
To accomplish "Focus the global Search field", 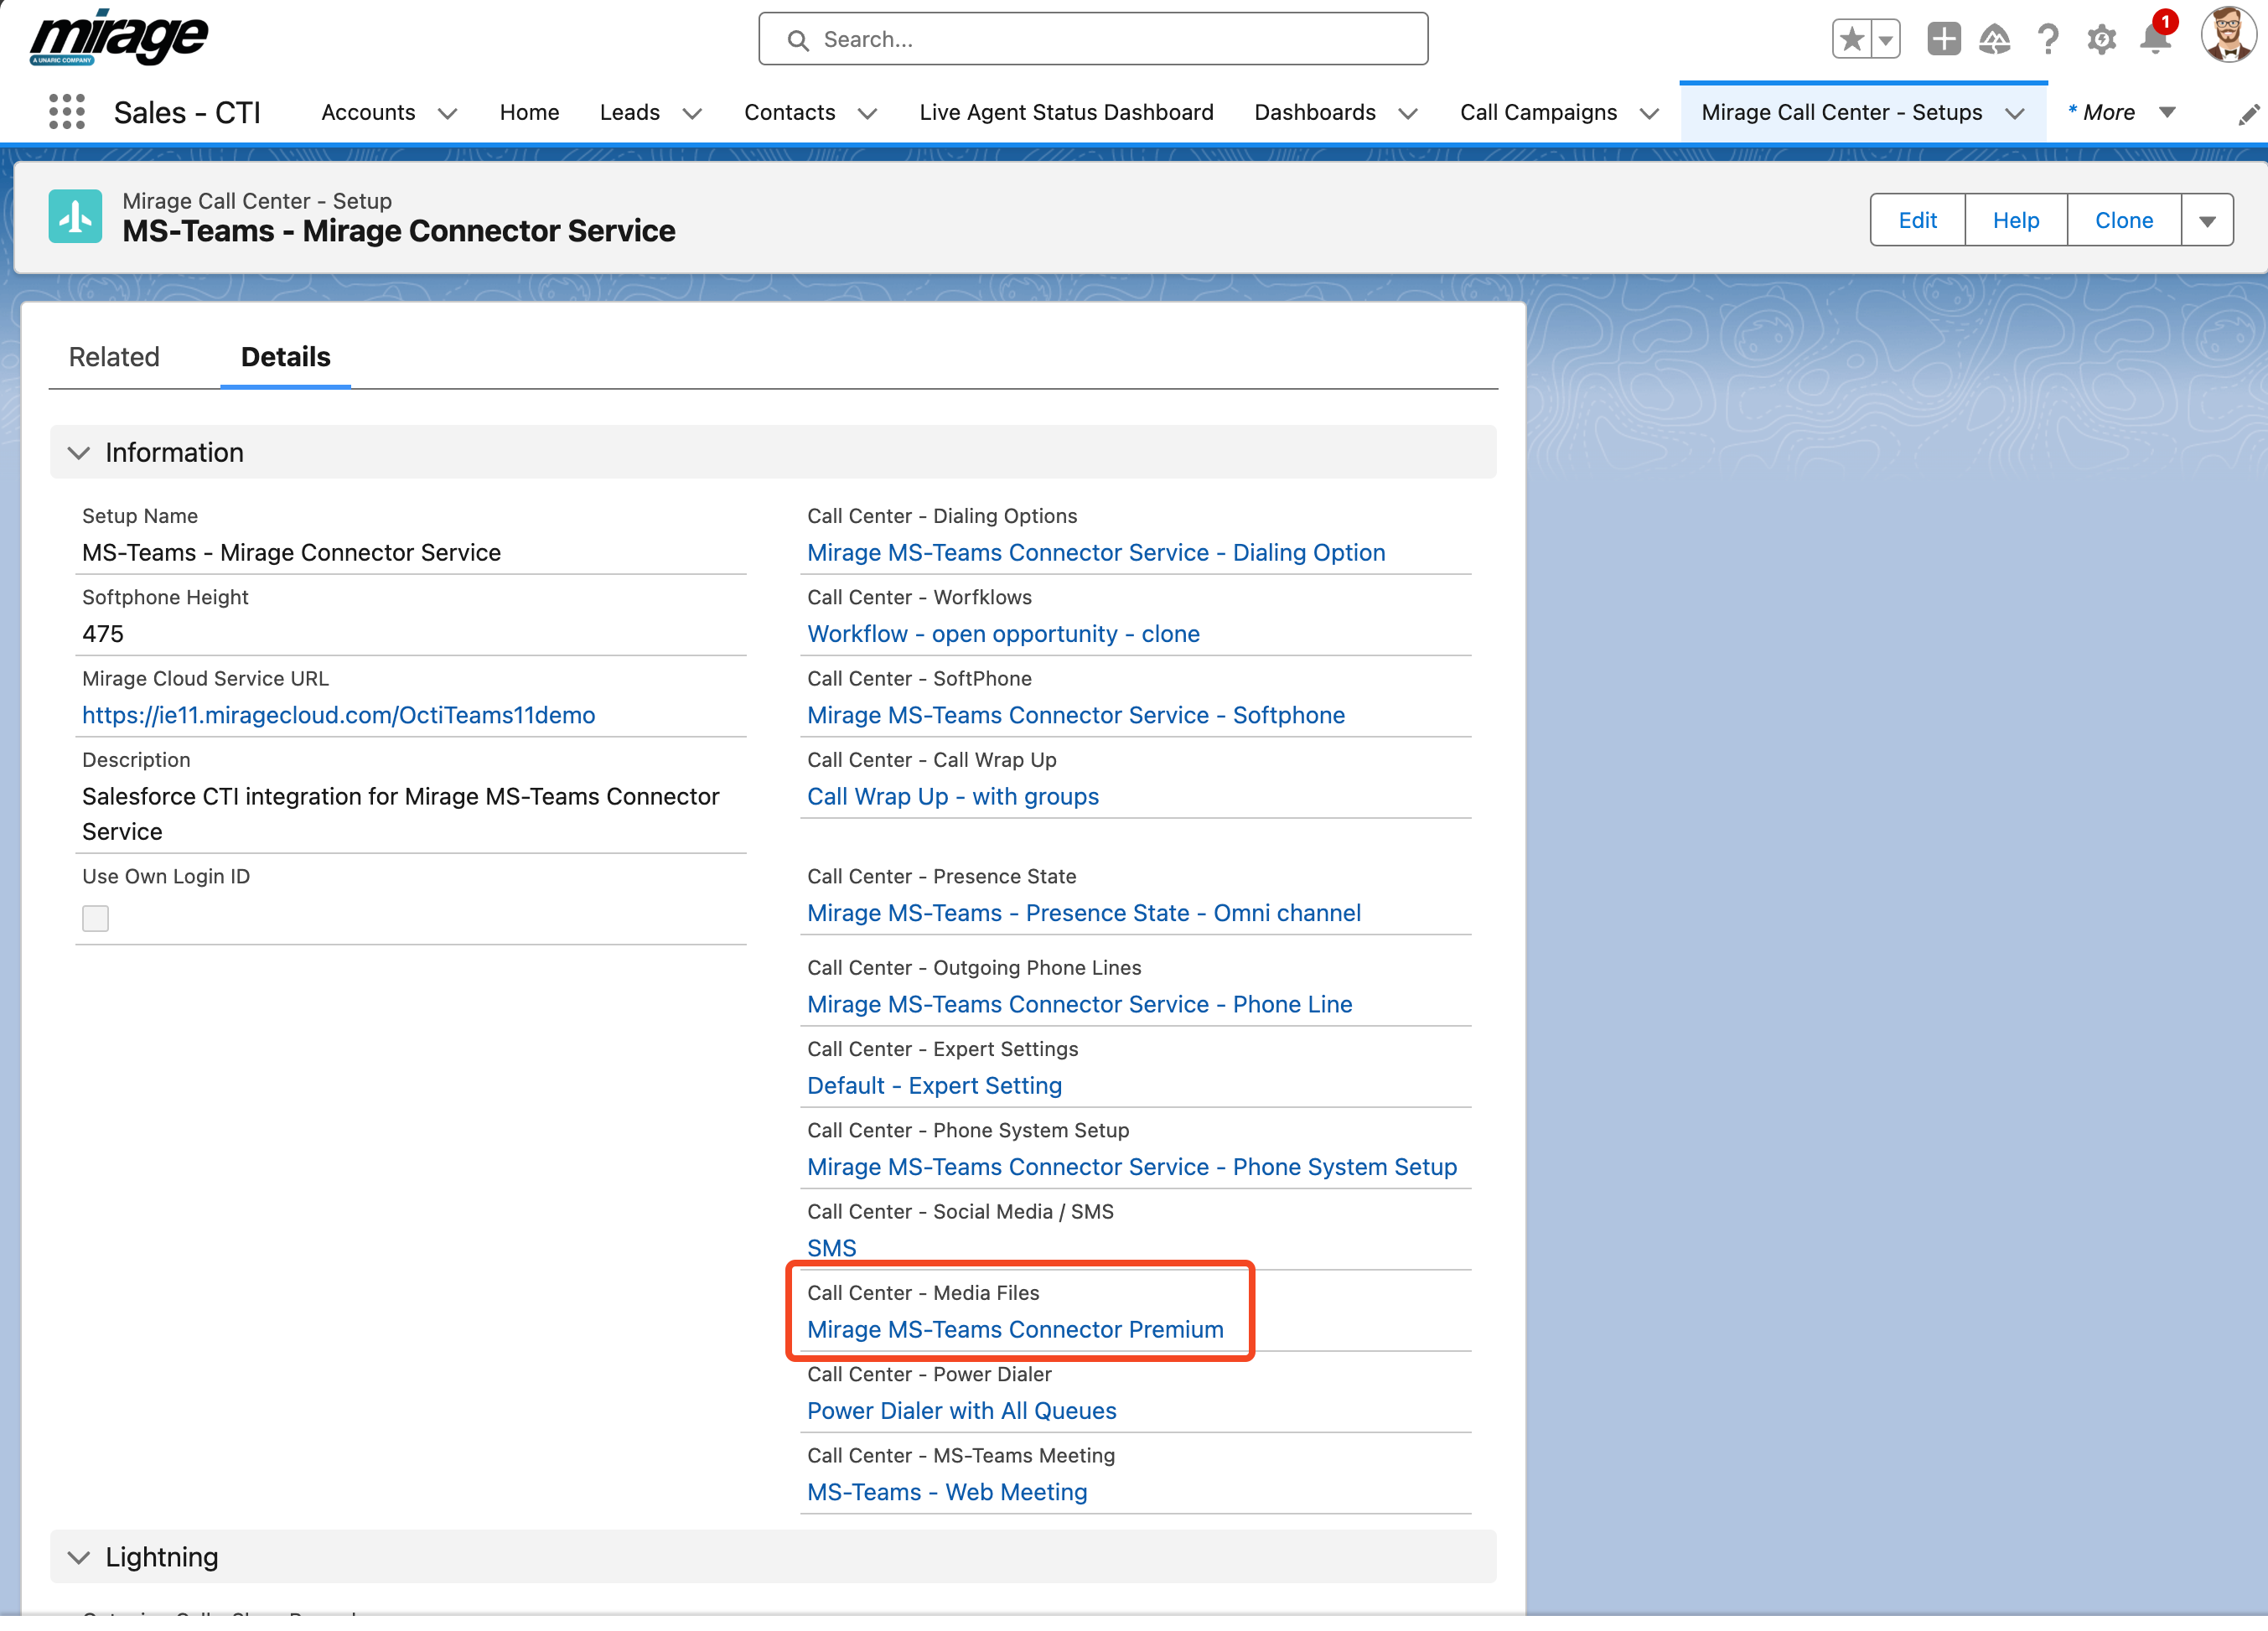I will (x=1092, y=39).
